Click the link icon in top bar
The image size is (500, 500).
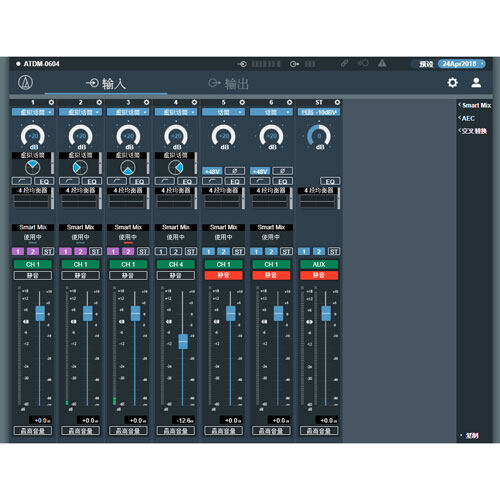coord(345,63)
